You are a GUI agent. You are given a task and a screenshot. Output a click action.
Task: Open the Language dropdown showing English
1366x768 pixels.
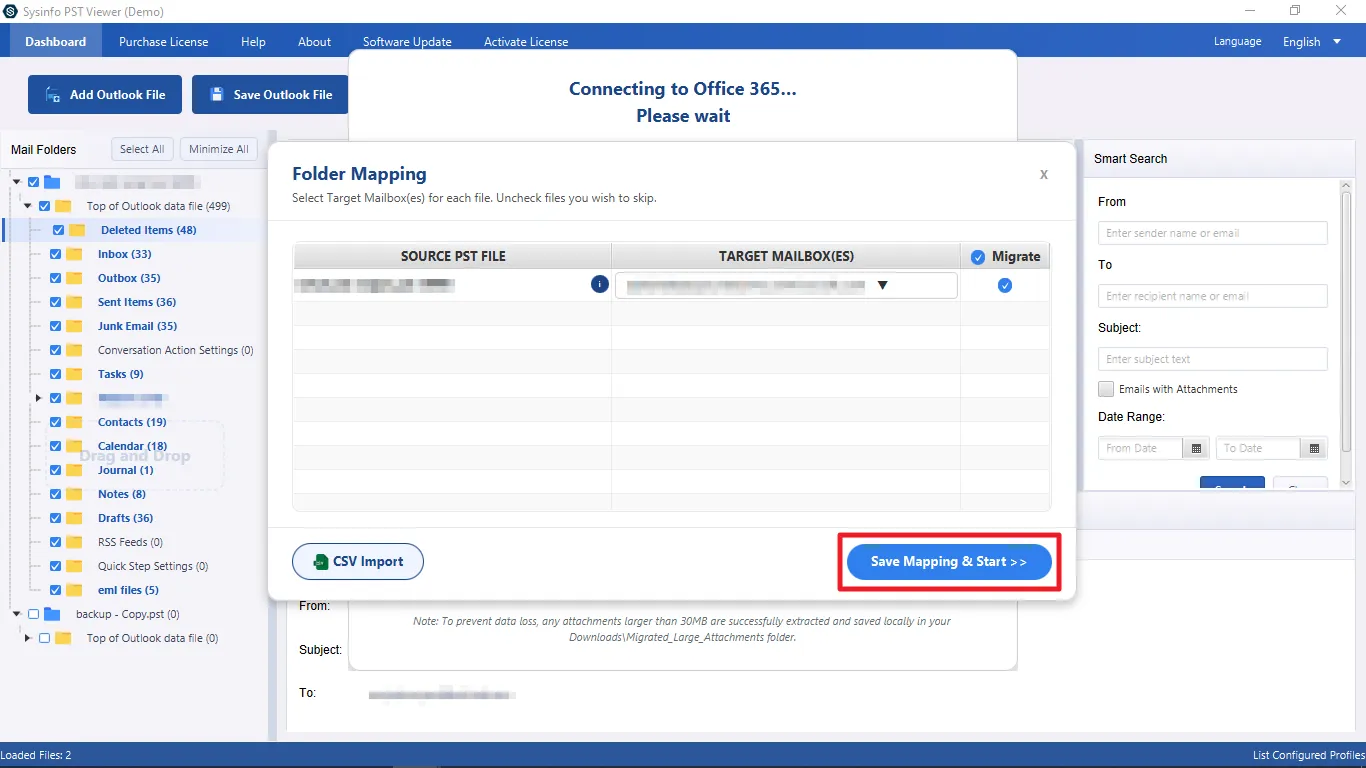point(1313,42)
